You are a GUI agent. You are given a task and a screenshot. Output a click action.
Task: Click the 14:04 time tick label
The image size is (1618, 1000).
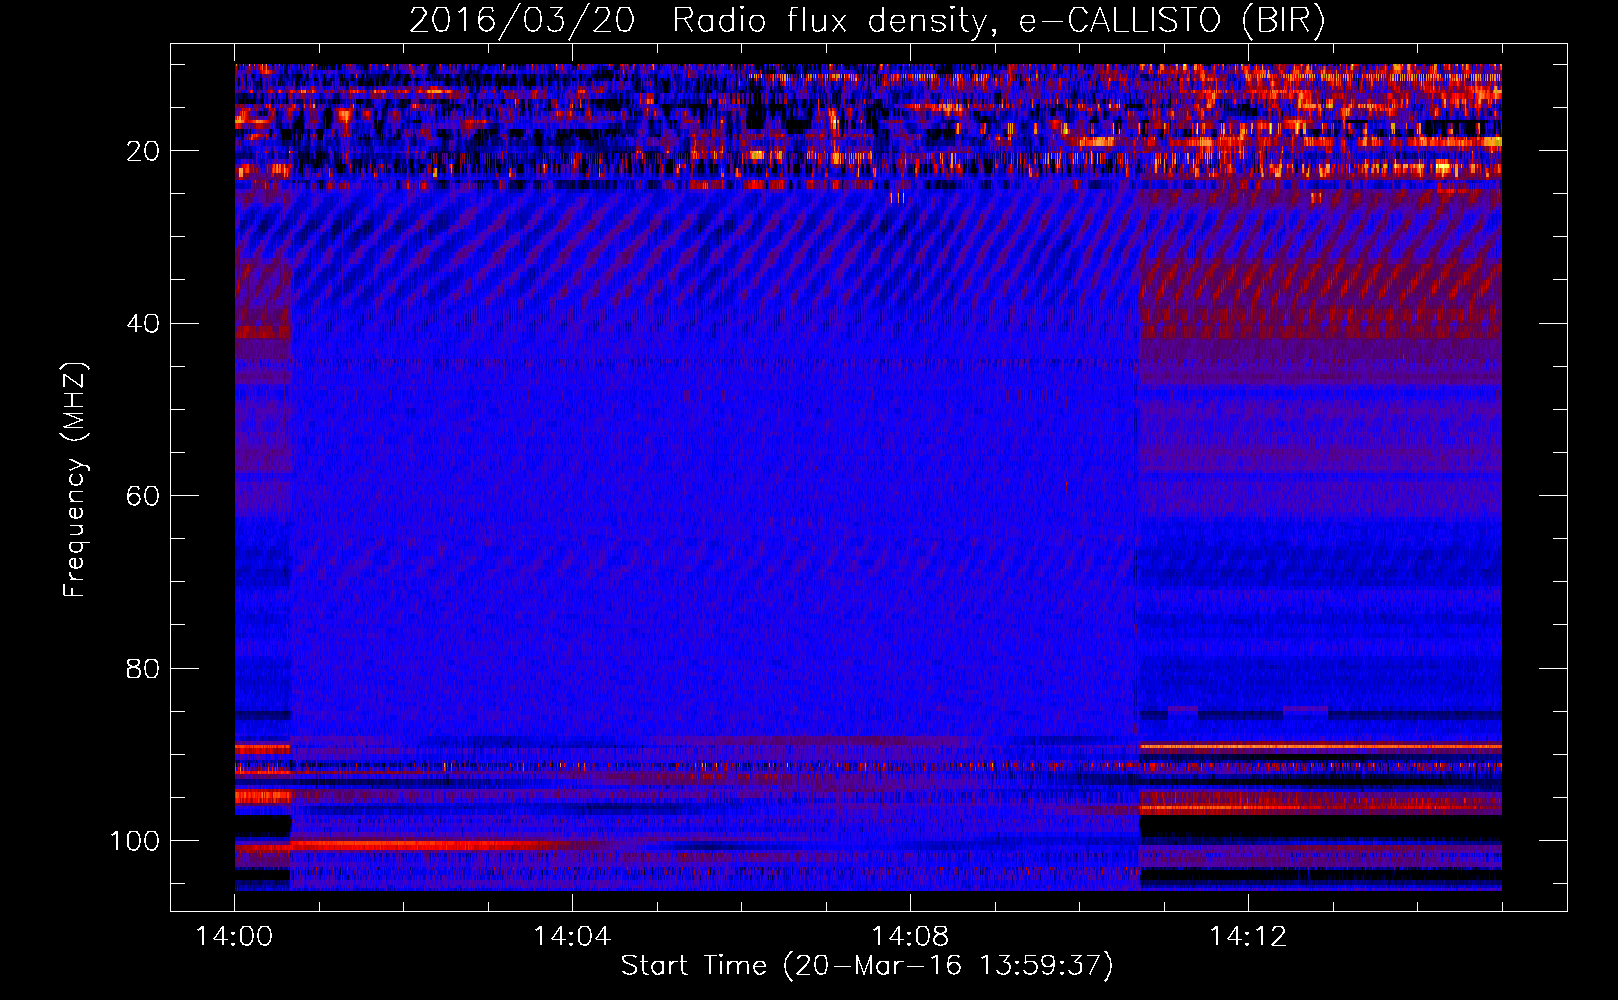click(x=572, y=937)
